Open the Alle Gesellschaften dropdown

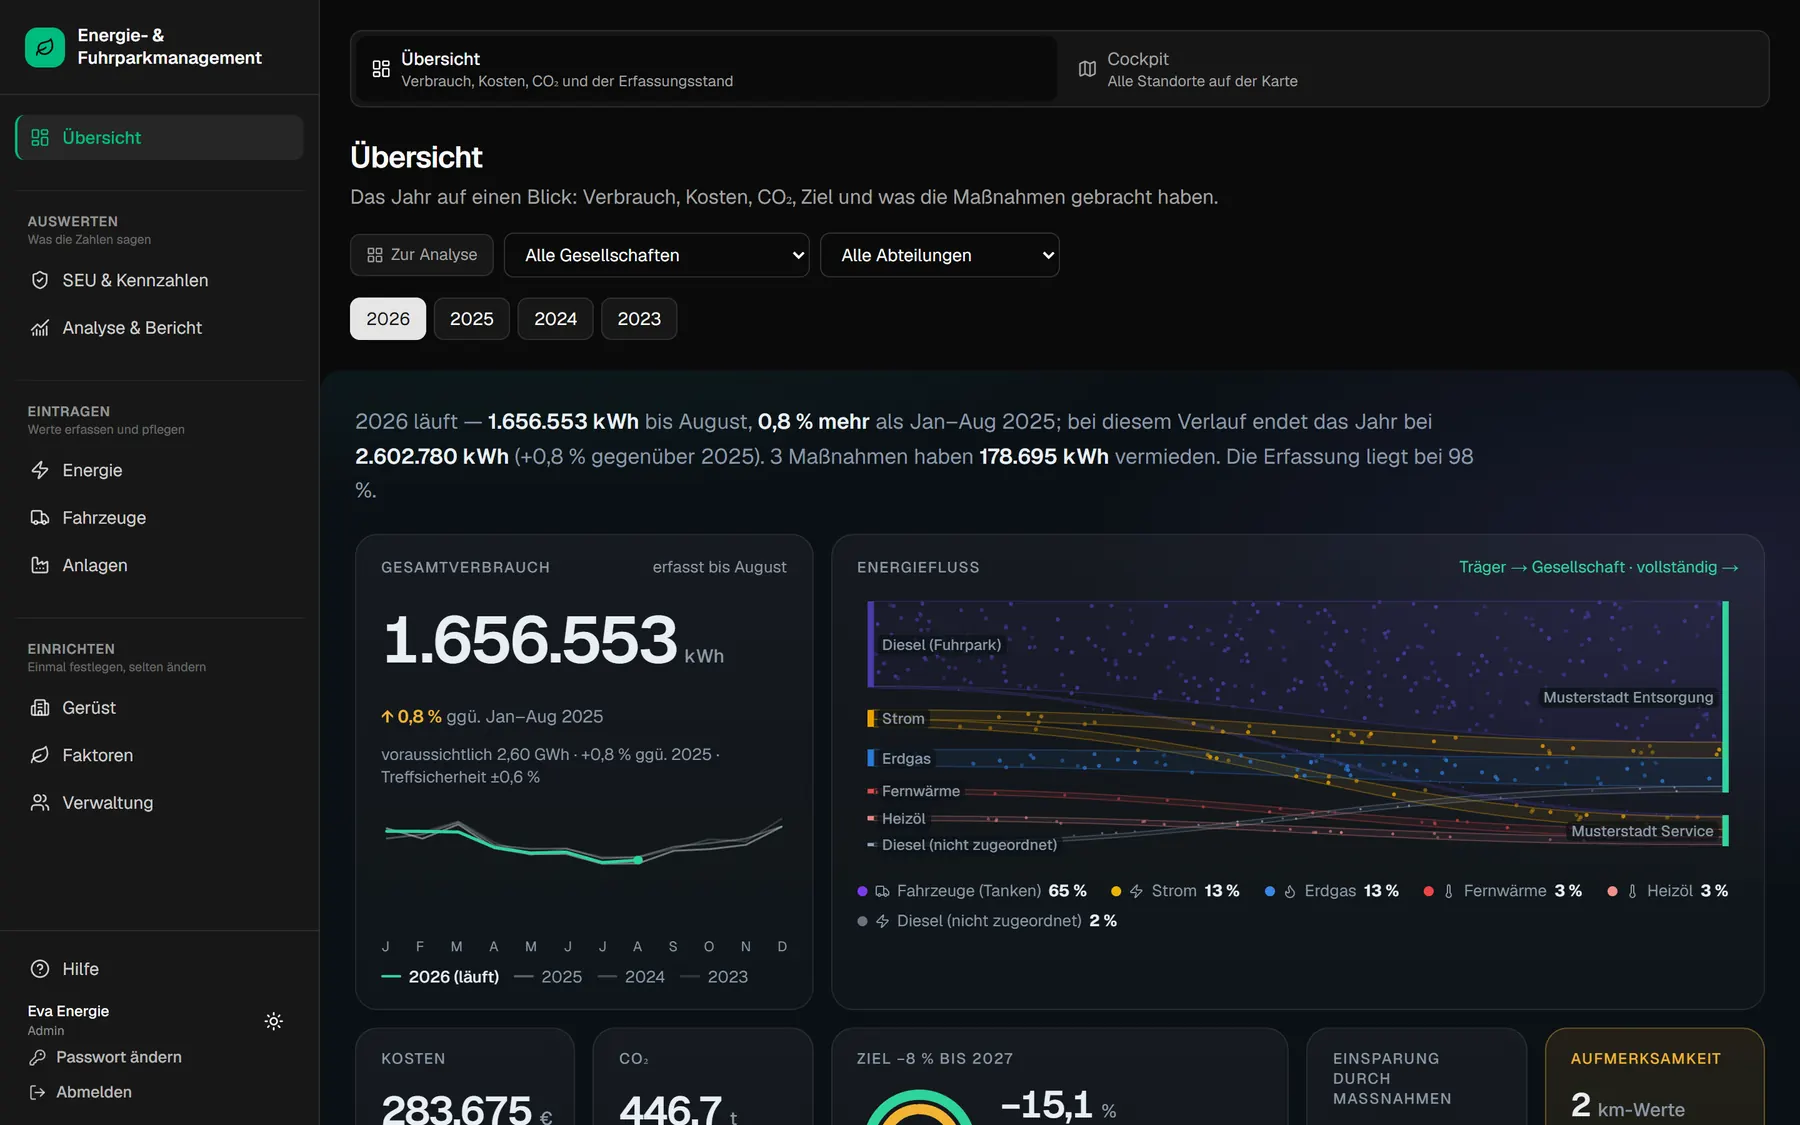pyautogui.click(x=657, y=255)
